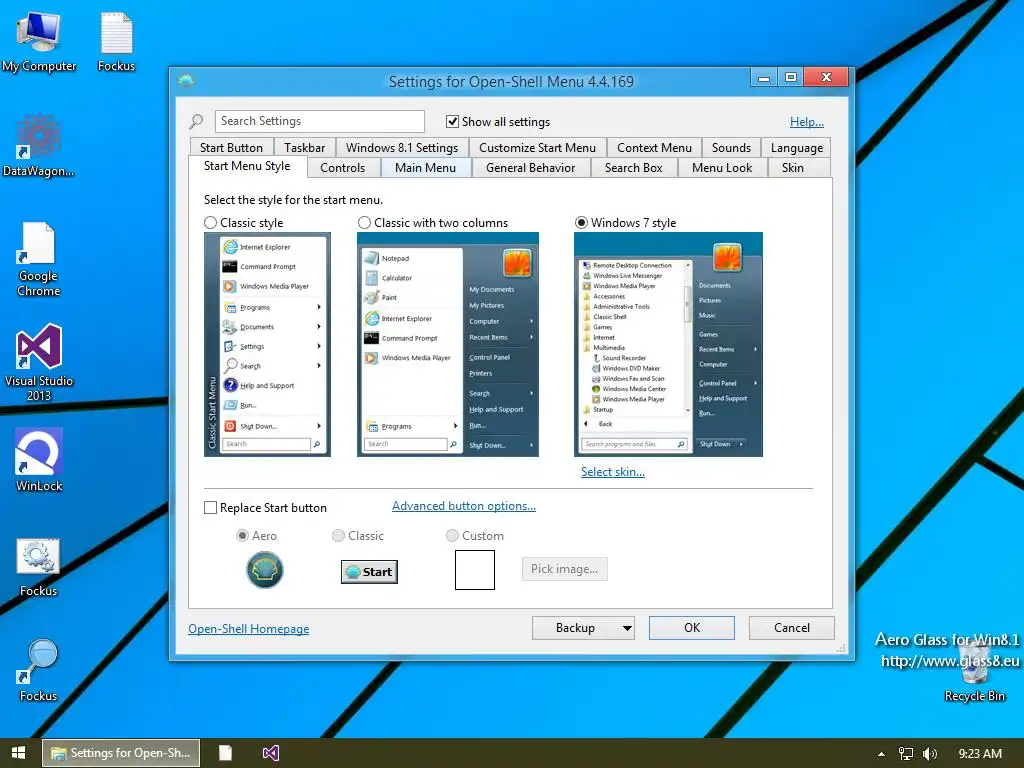
Task: Select the Recycle Bin desktop icon
Action: coord(974,673)
